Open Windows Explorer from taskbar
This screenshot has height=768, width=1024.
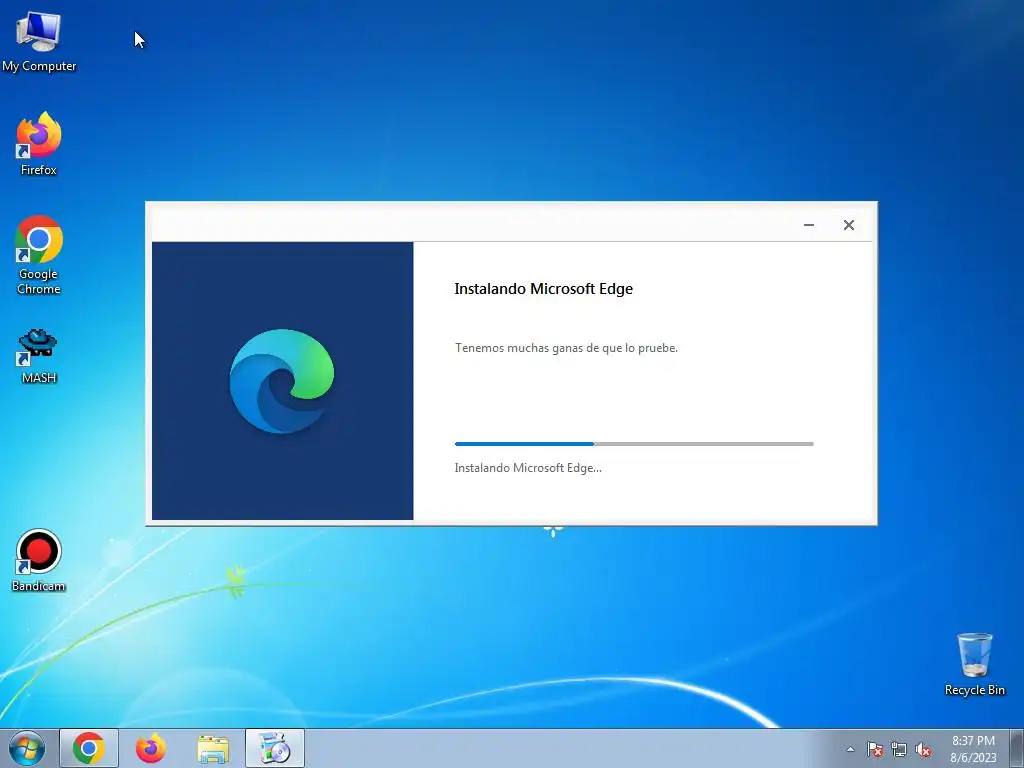point(213,748)
